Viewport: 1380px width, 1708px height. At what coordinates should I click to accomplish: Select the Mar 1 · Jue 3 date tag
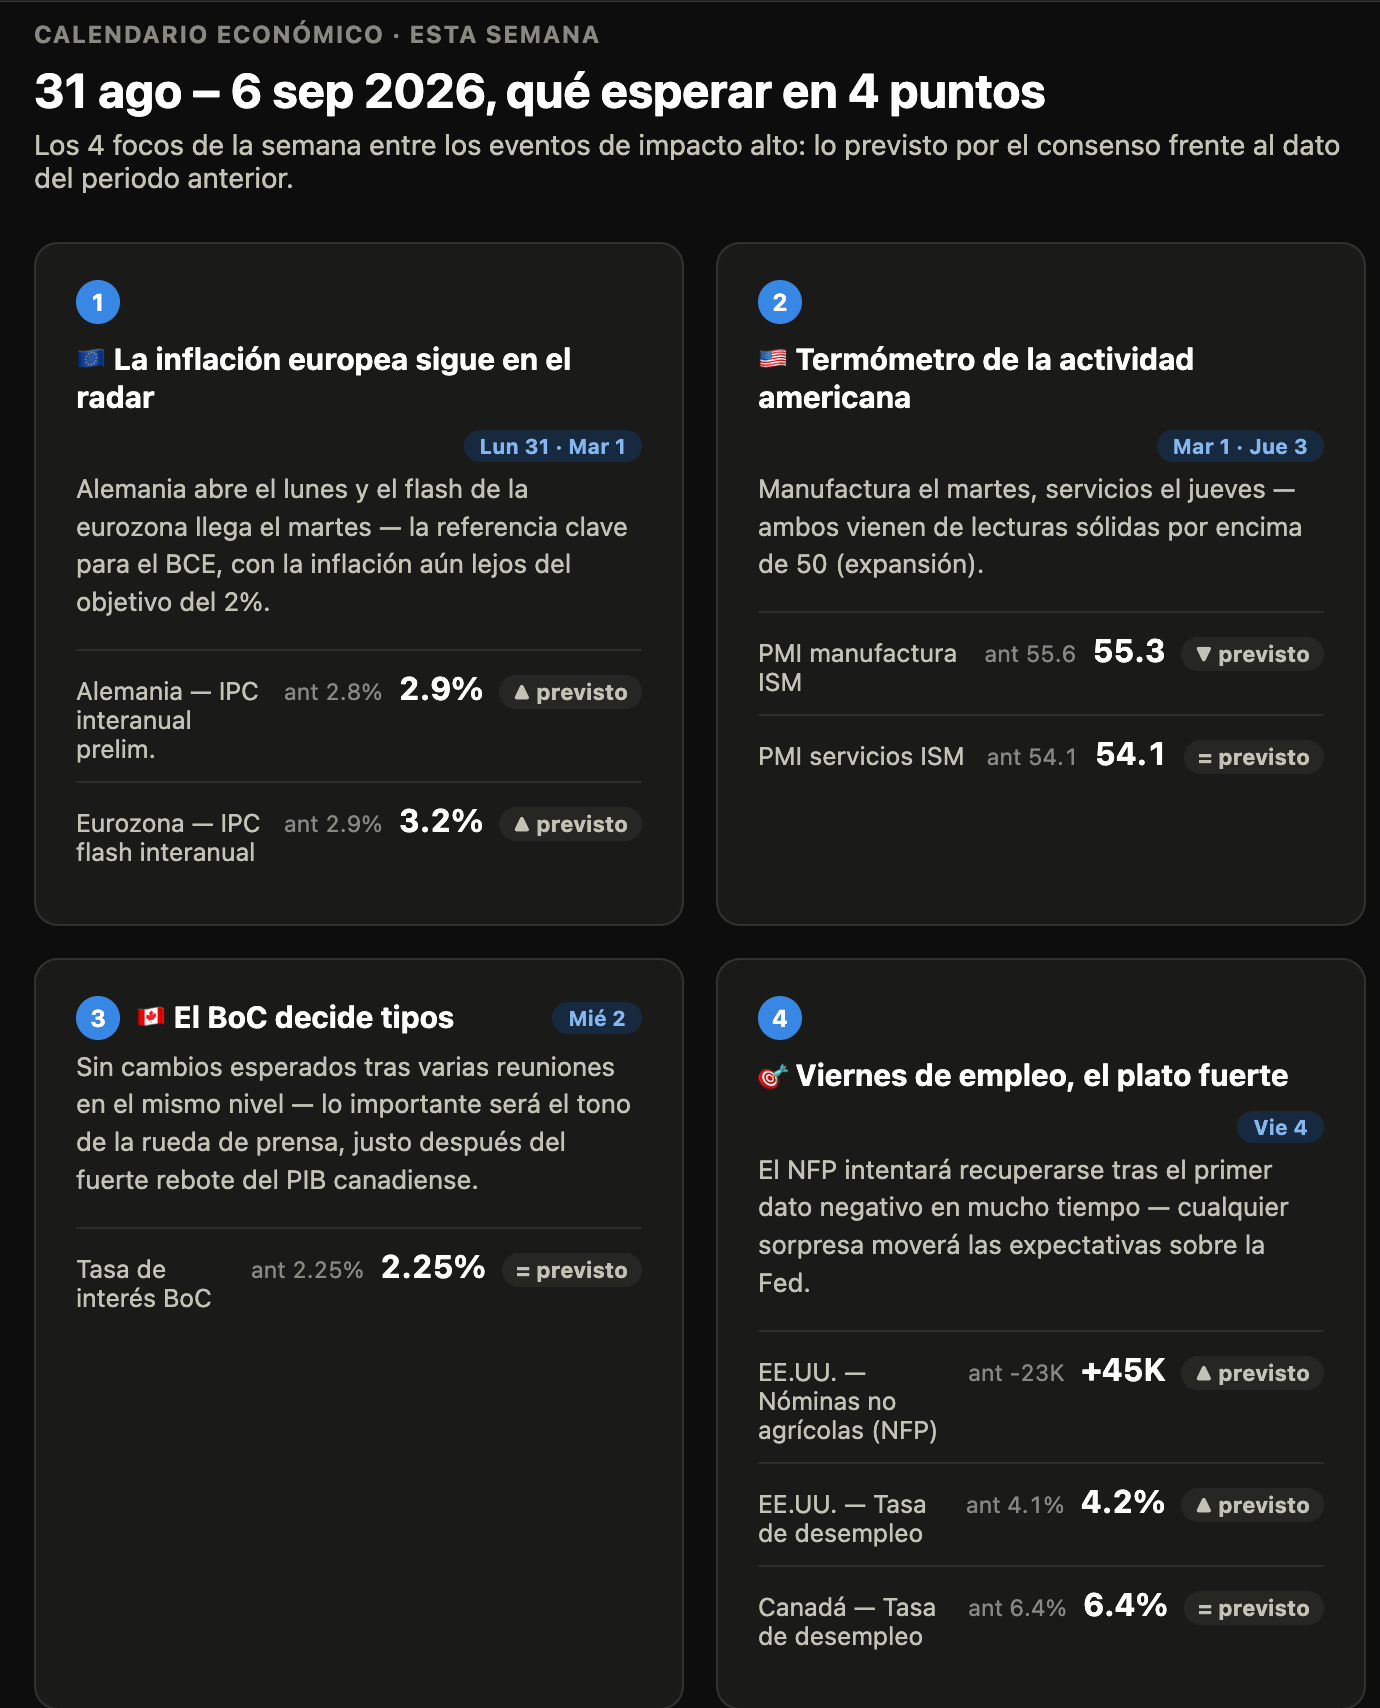point(1240,446)
